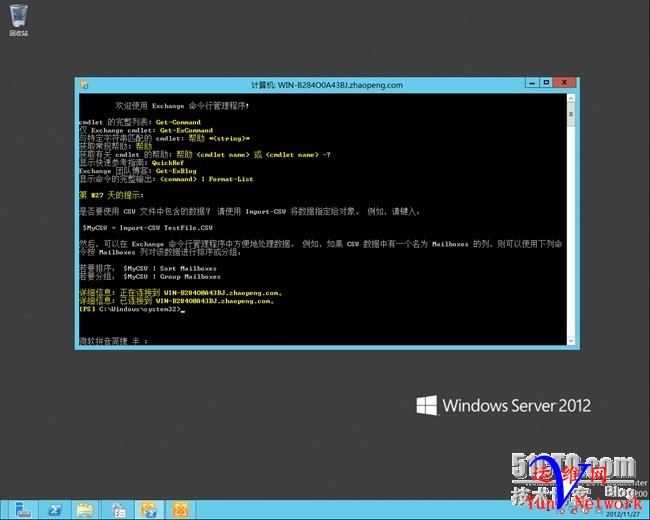Click the Format-List text
650x520 pixels.
(230, 179)
